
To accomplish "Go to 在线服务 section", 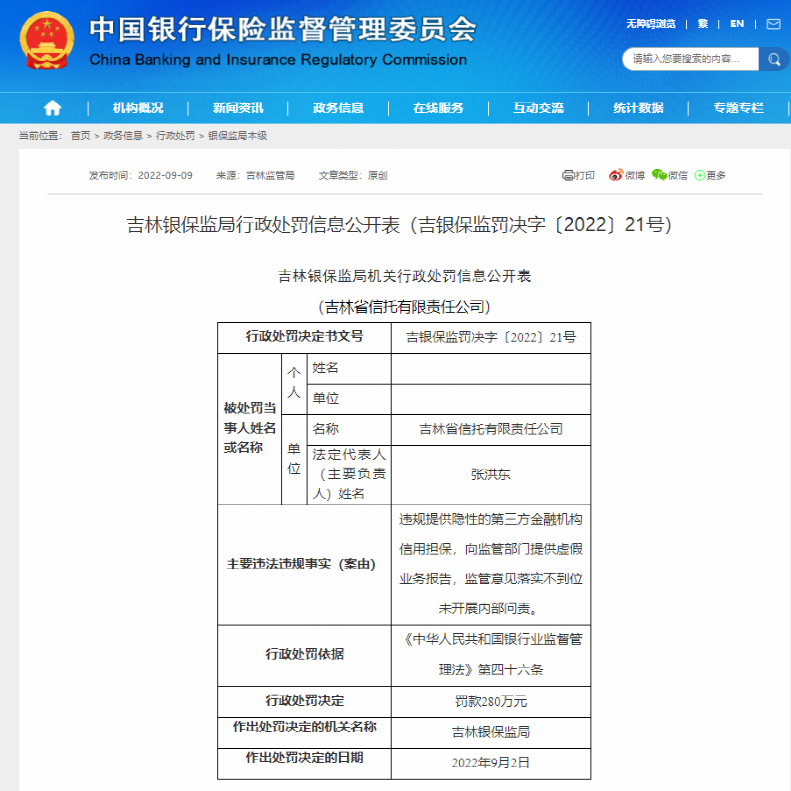I will (438, 108).
